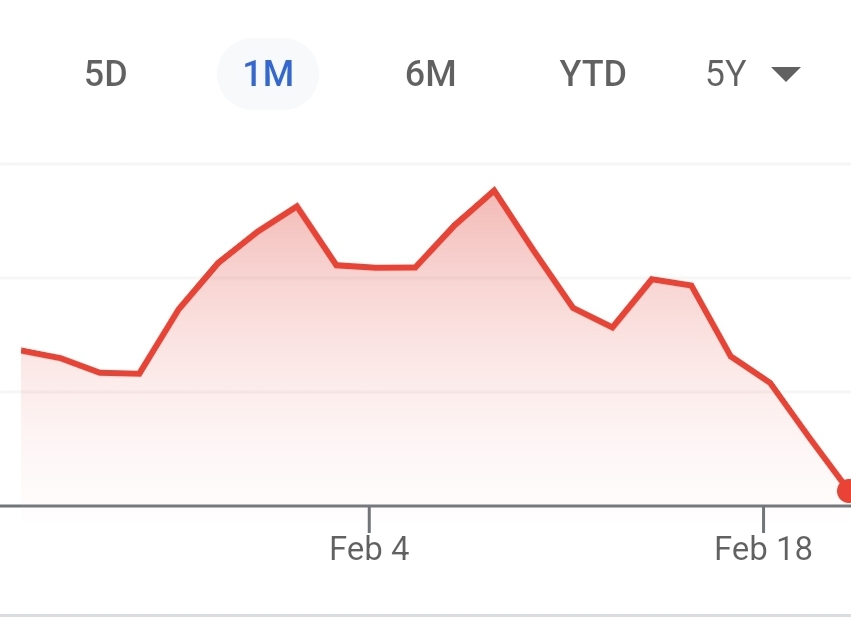Image resolution: width=851 pixels, height=633 pixels.
Task: Click the gray x-axis baseline under the chart
Action: coord(426,506)
